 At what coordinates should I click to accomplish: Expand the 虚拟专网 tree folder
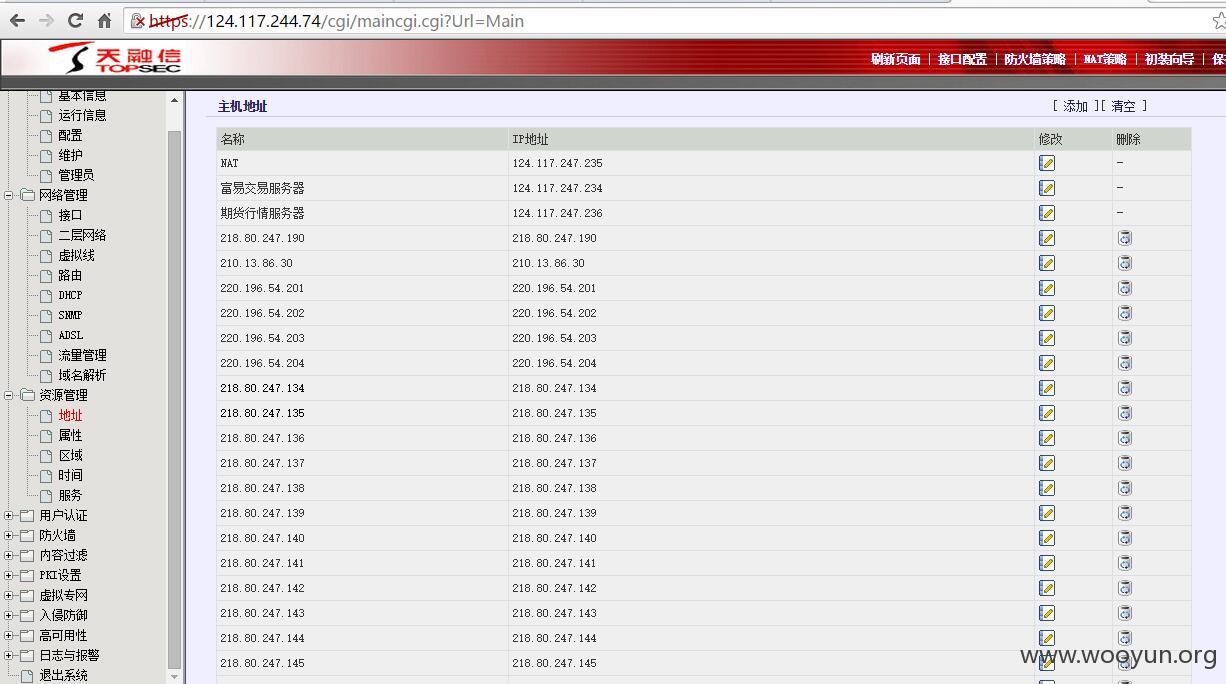click(9, 595)
